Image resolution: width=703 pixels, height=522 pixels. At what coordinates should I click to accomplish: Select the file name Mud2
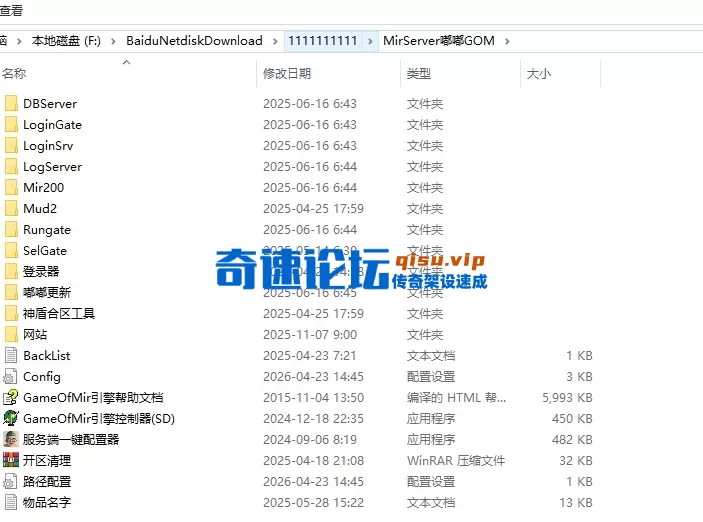[40, 209]
